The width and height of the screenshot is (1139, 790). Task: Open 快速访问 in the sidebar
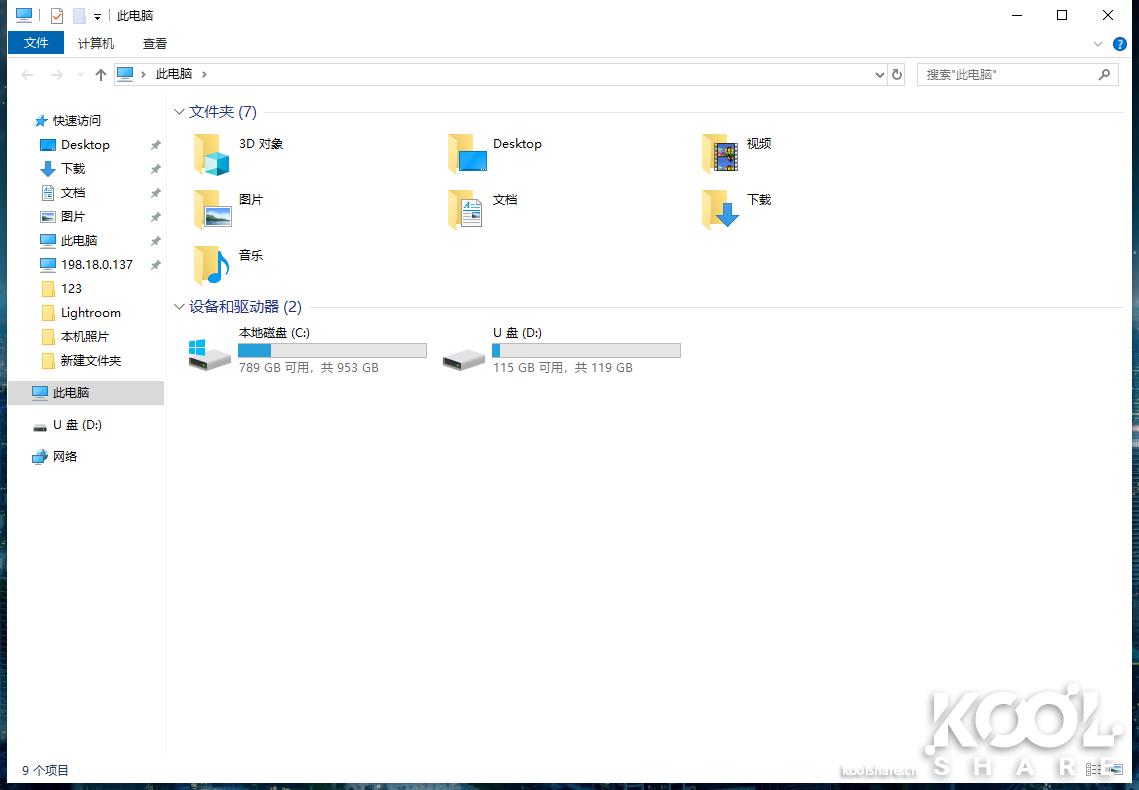tap(76, 121)
